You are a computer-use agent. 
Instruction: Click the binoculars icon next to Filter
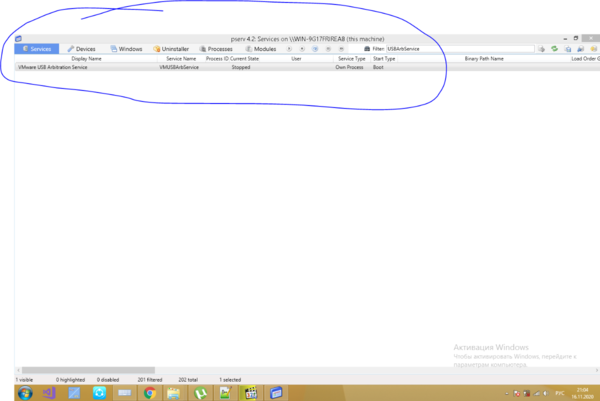click(x=367, y=49)
